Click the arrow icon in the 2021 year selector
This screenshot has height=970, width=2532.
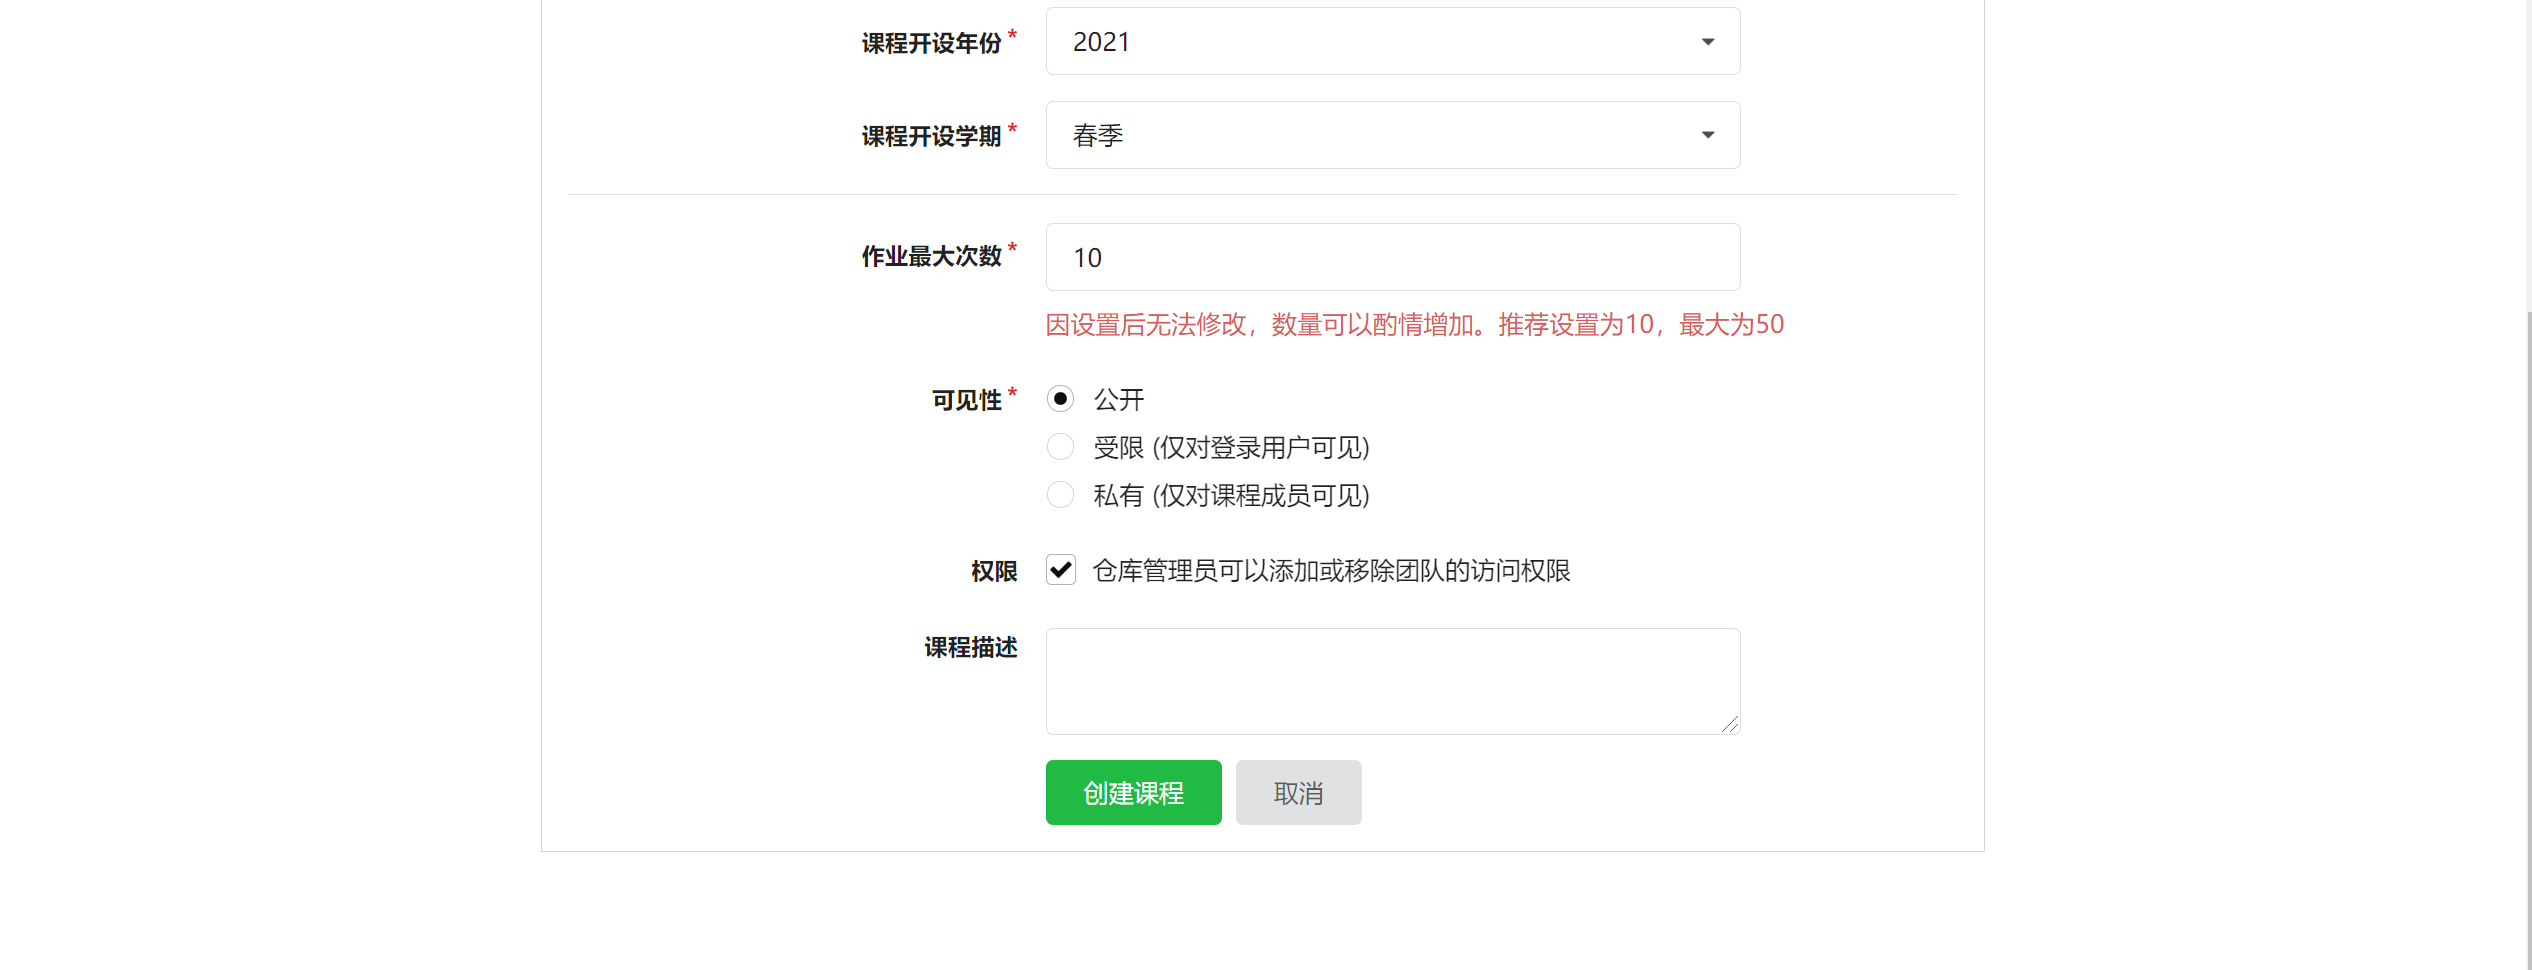pos(1708,42)
